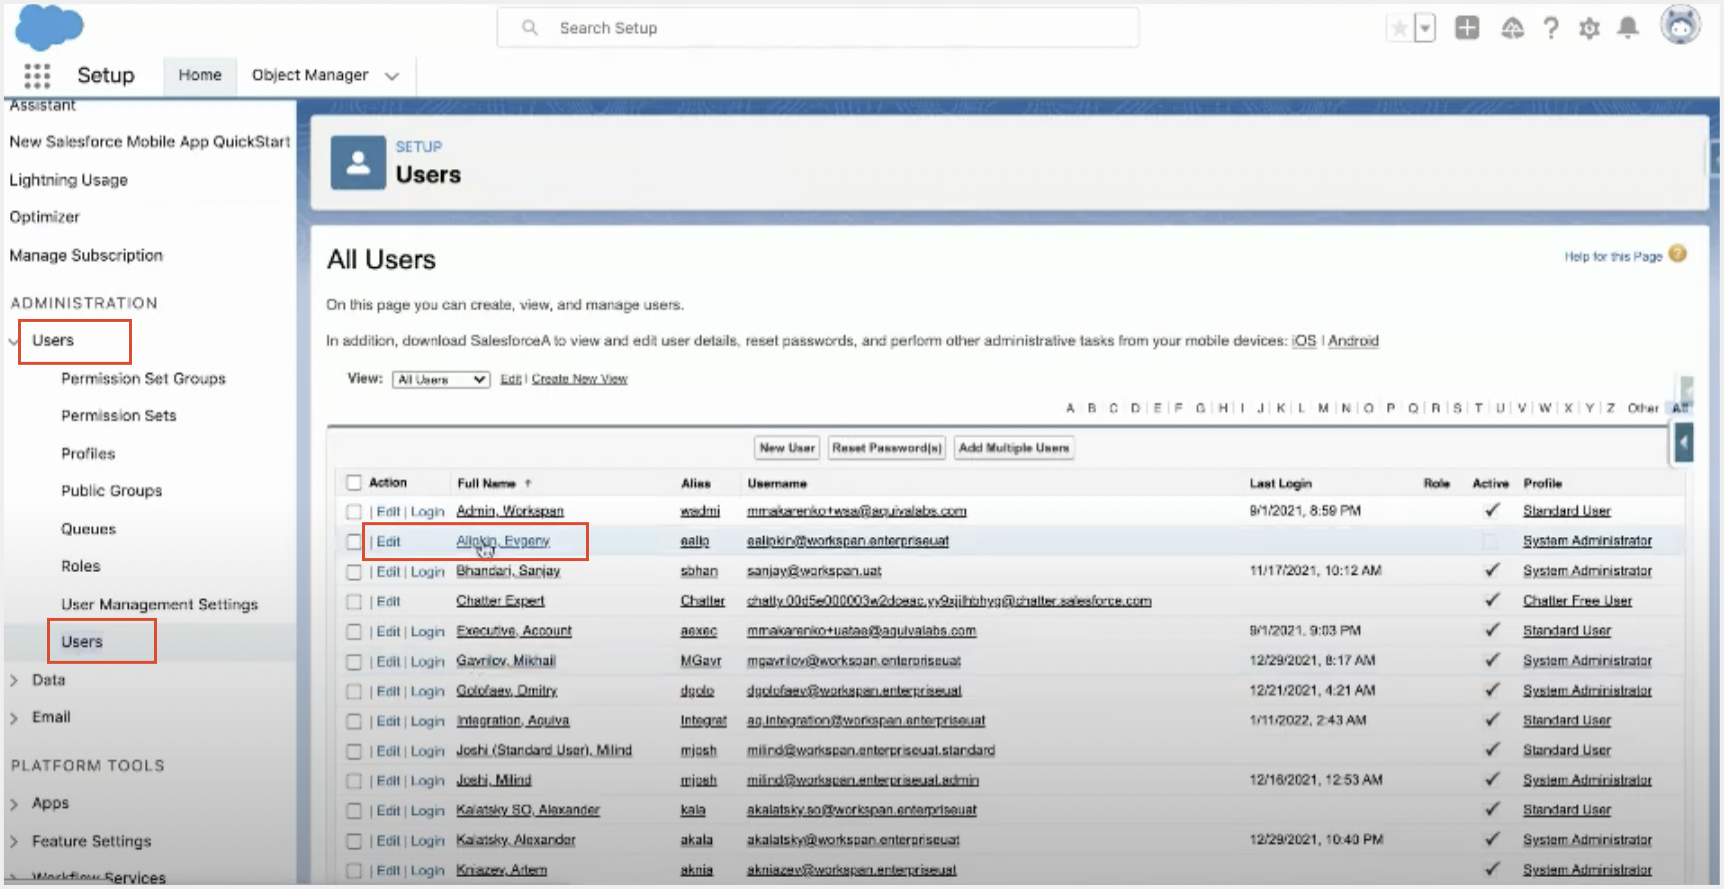Open the All Users view dropdown
The image size is (1724, 889).
pyautogui.click(x=441, y=379)
